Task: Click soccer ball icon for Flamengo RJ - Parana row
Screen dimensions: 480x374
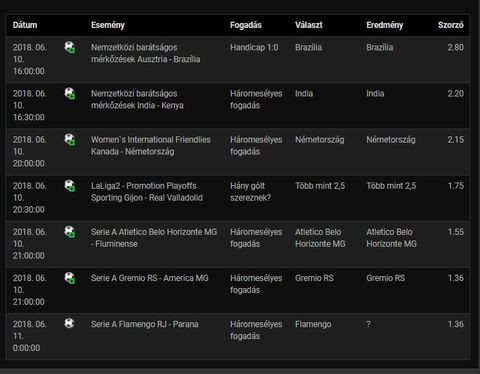Action: tap(69, 323)
